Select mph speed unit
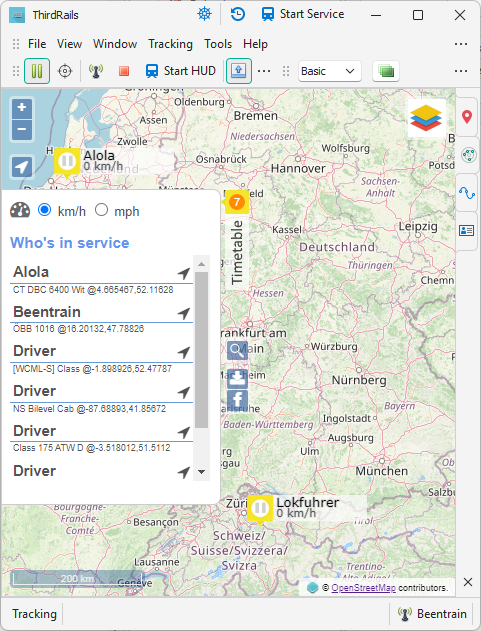The height and width of the screenshot is (631, 481). click(x=101, y=210)
